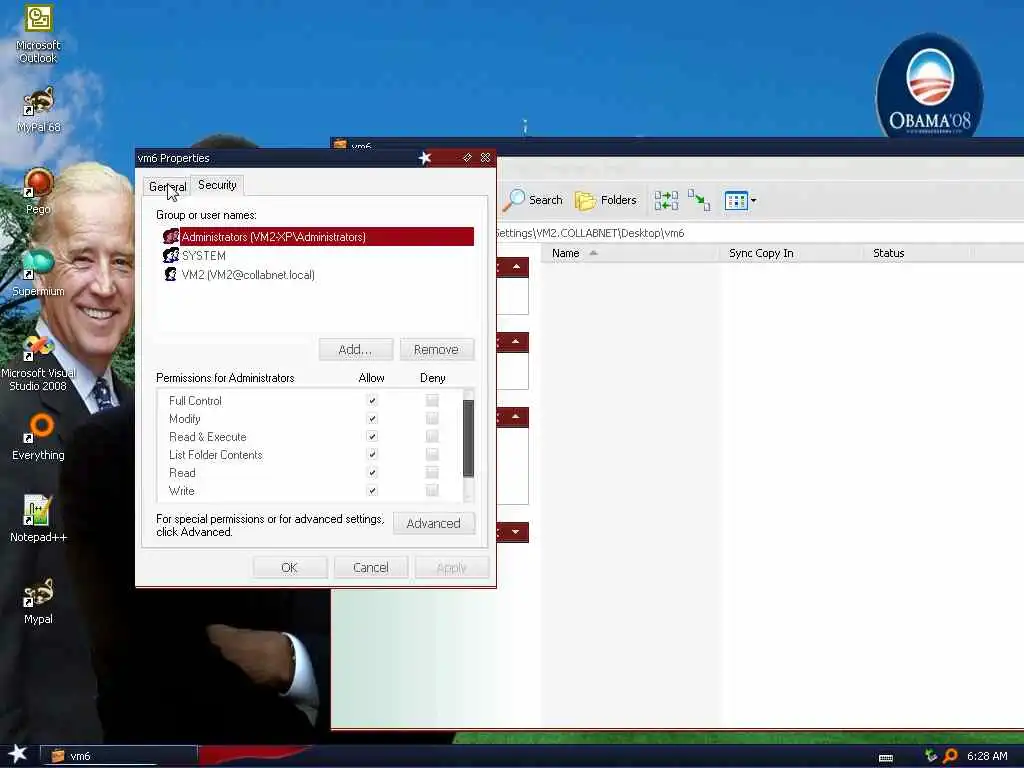Toggle Allow checkbox for Read & Execute
Screen dimensions: 1024x768
click(372, 436)
